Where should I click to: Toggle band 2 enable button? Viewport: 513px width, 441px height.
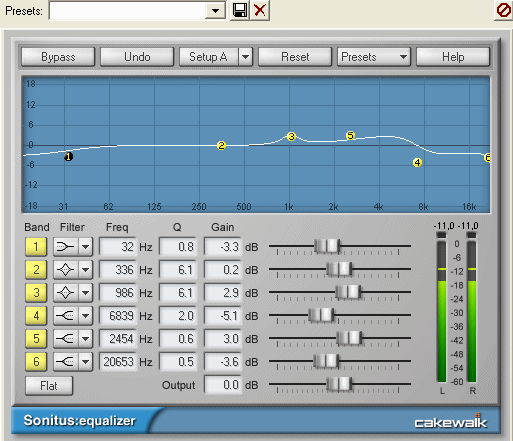(36, 270)
